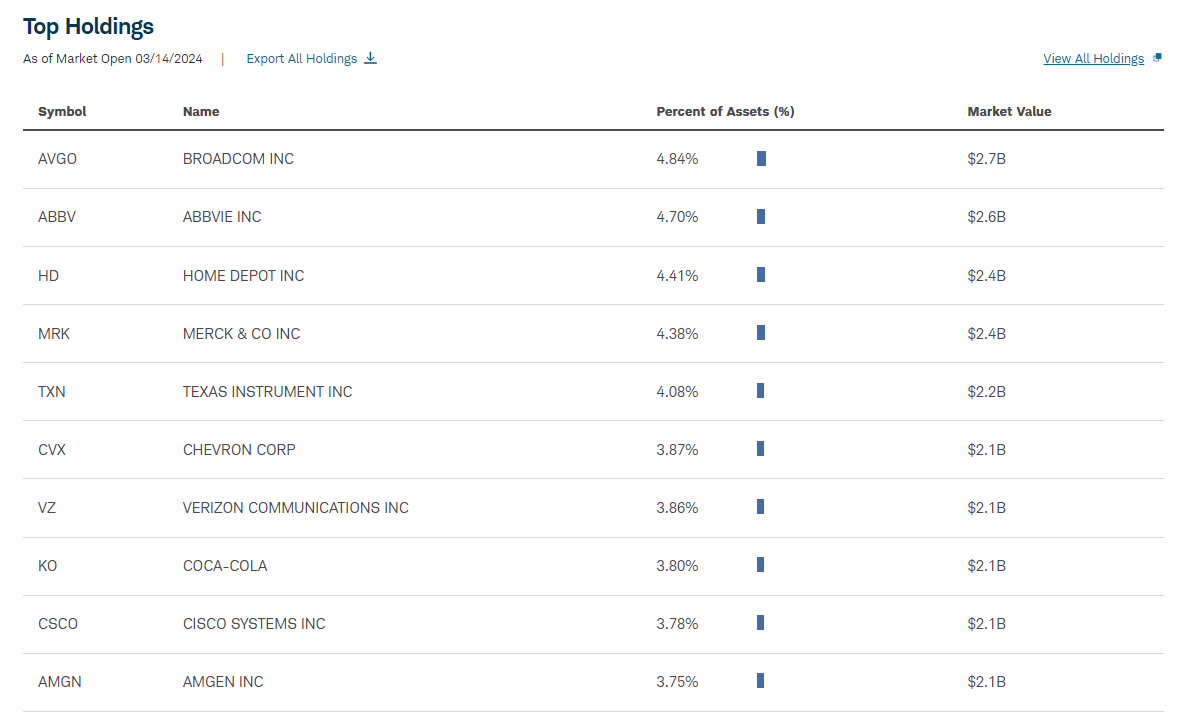Viewport: 1186px width, 717px height.
Task: Click the VZ ticker symbol
Action: [46, 507]
